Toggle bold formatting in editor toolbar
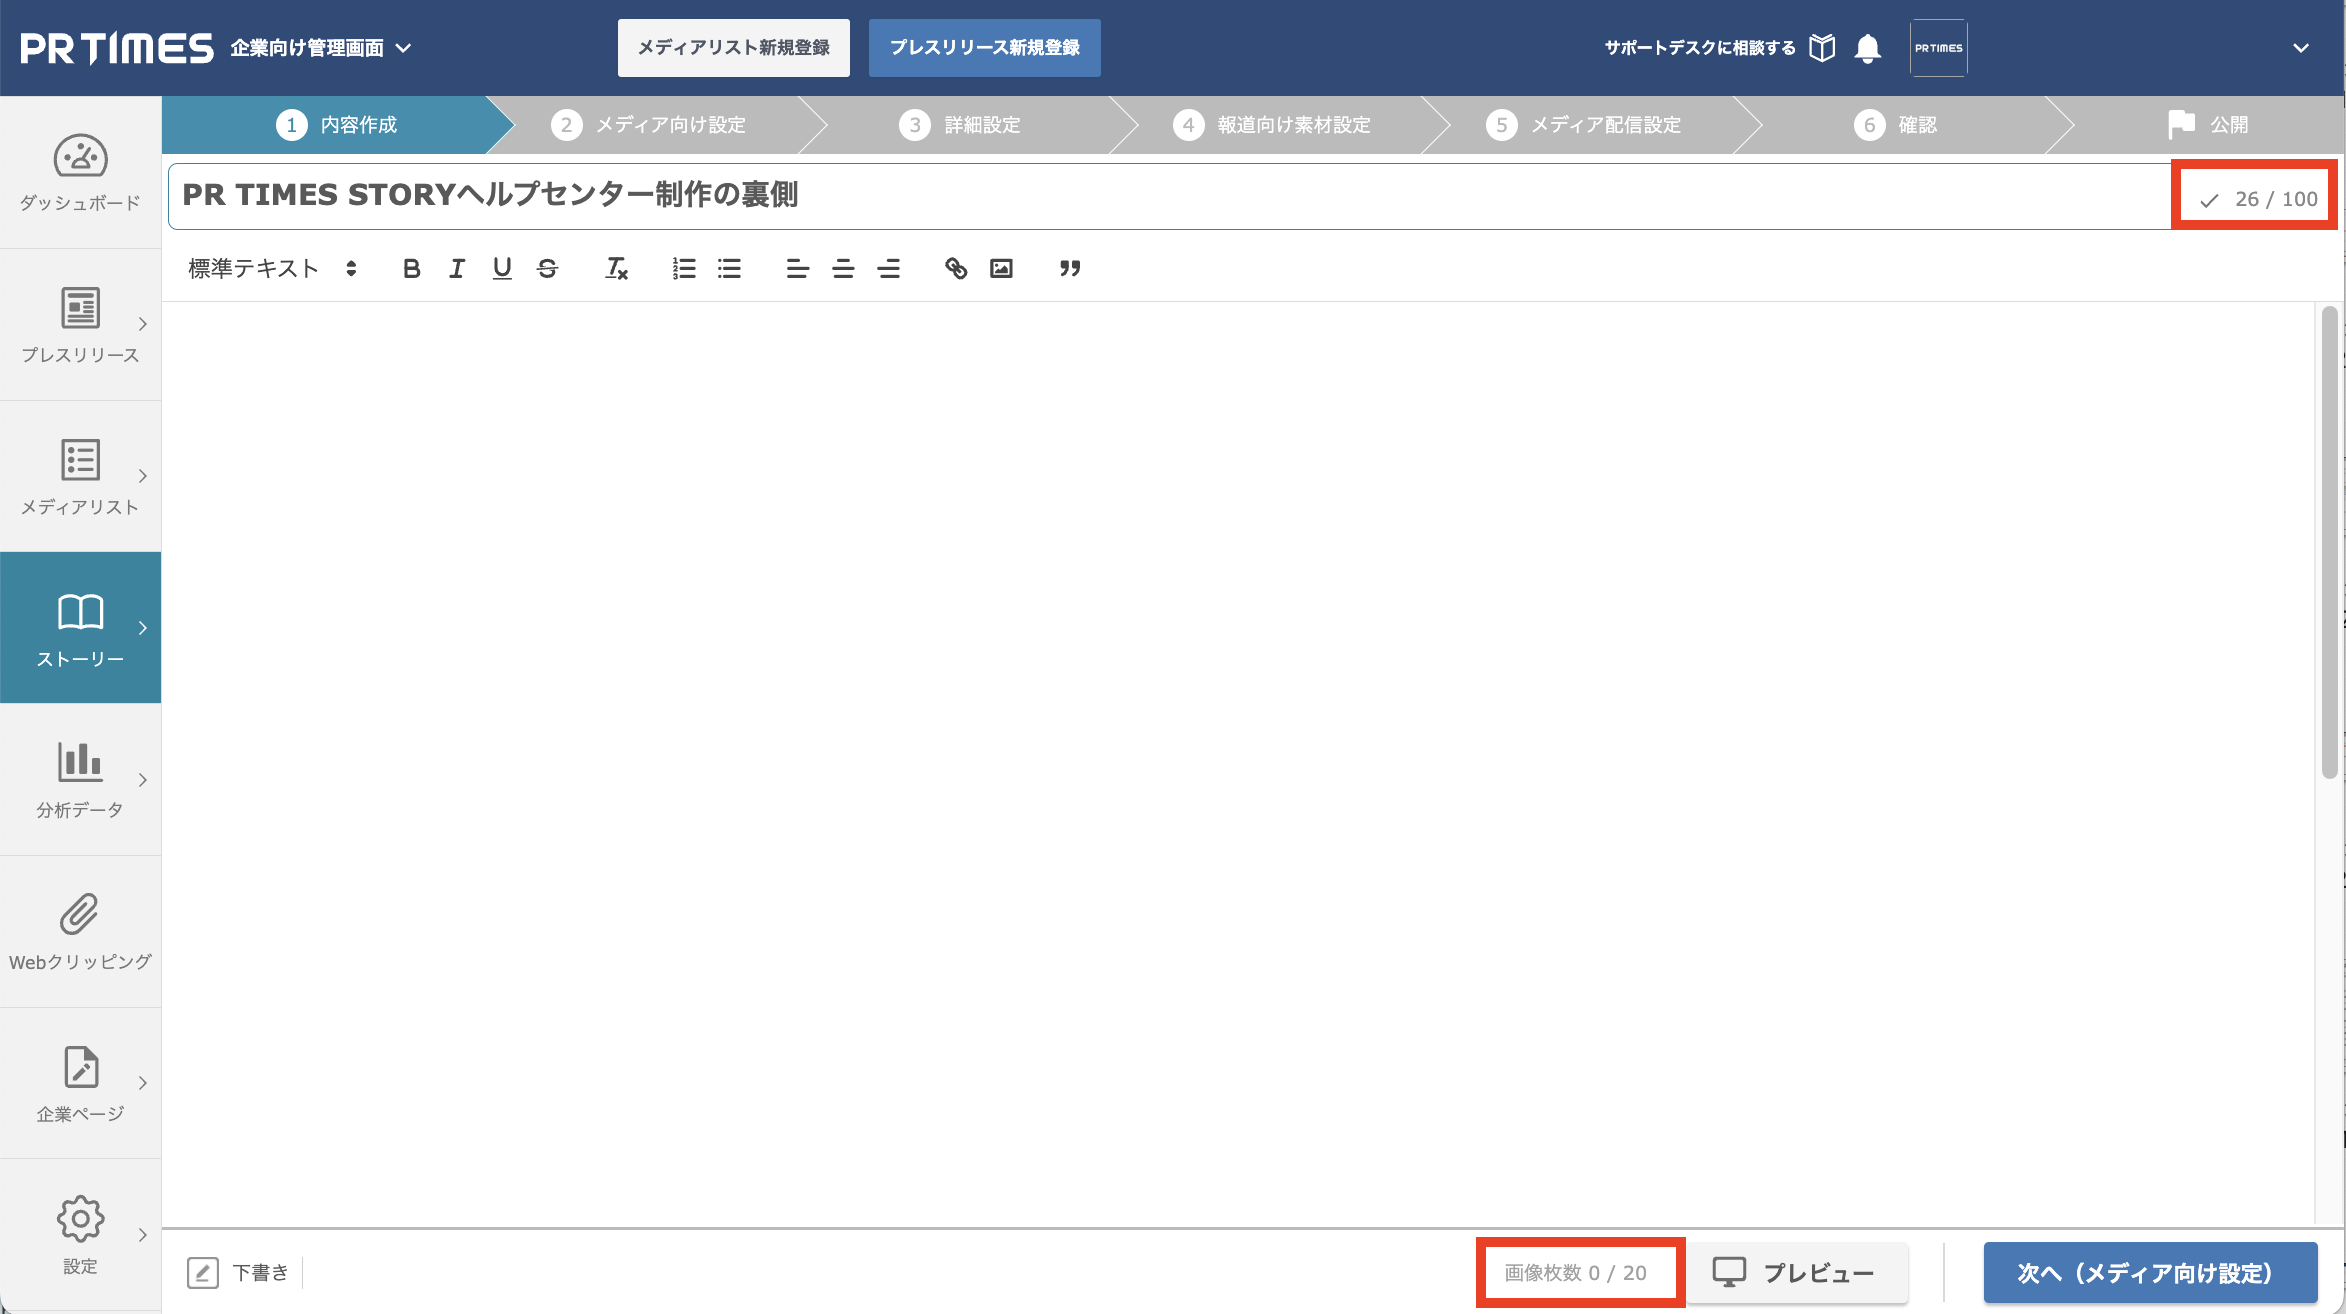This screenshot has width=2346, height=1314. pos(411,268)
